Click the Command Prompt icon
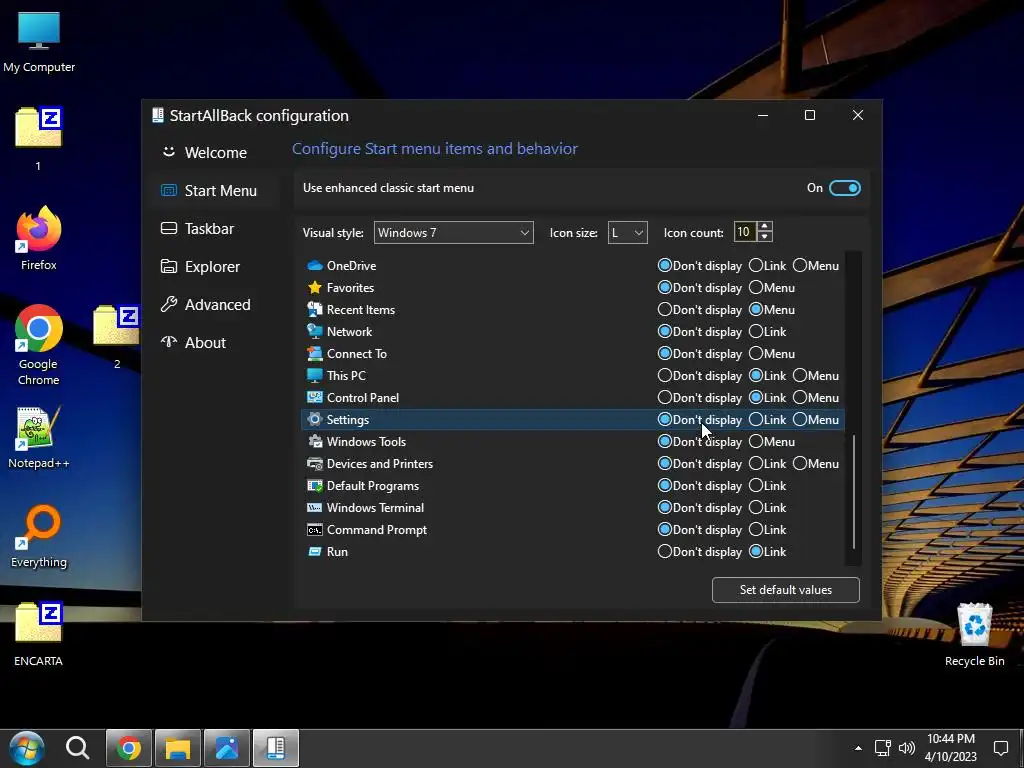1024x768 pixels. 315,530
